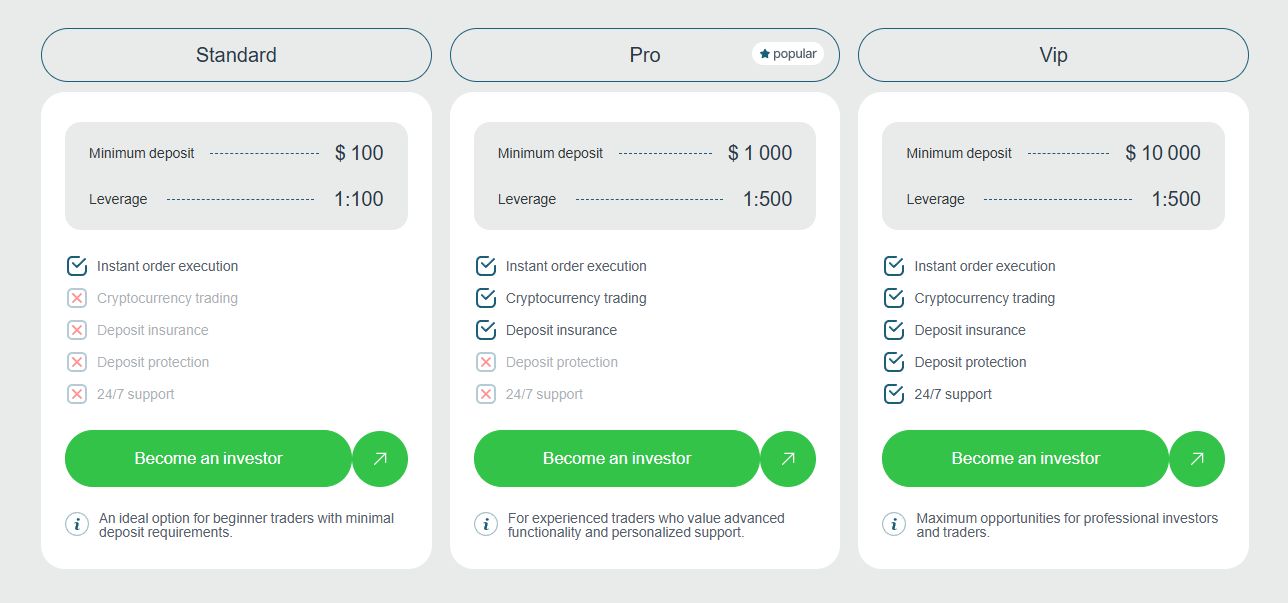
Task: Click the info icon under Vip plan
Action: tap(894, 524)
